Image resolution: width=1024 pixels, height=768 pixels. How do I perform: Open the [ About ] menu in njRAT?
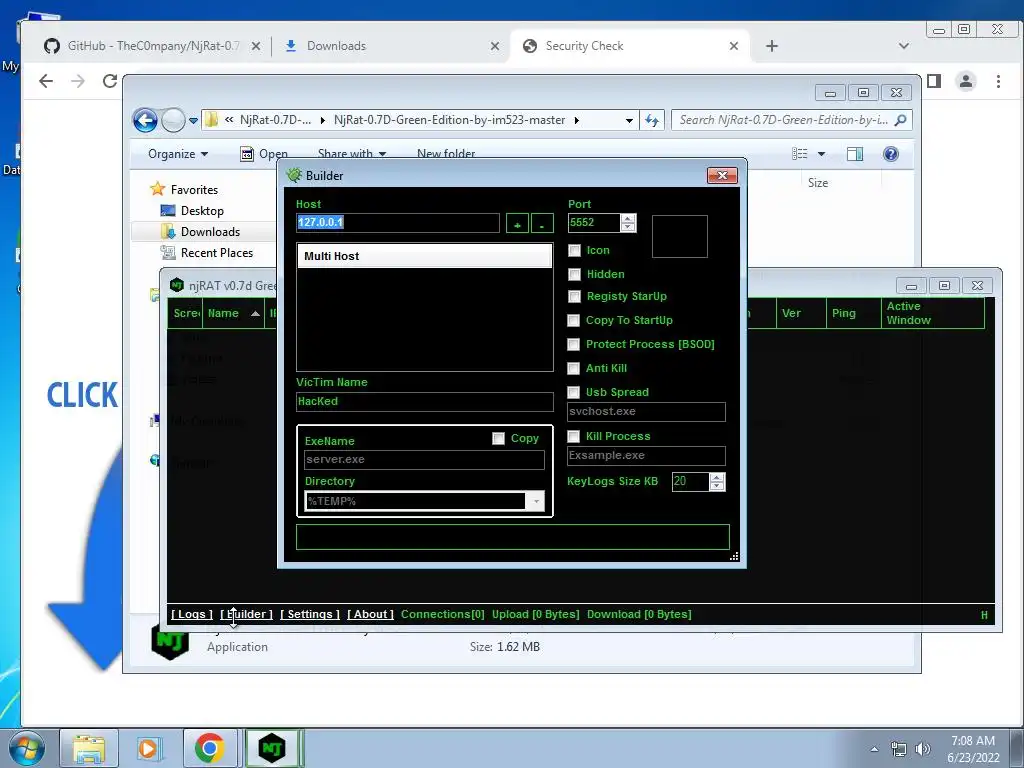pyautogui.click(x=370, y=614)
